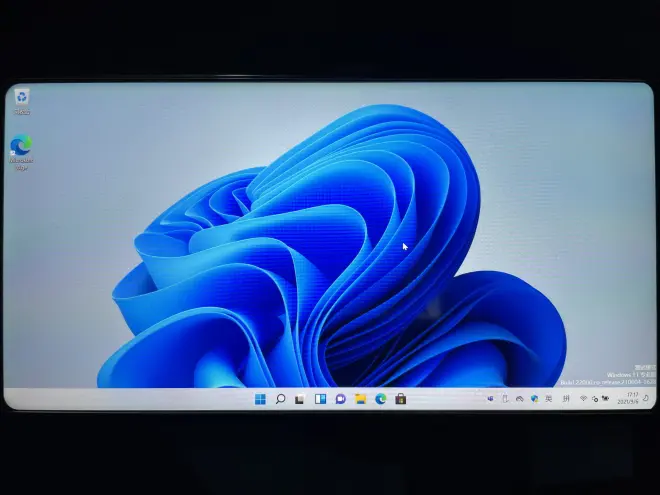Screen dimensions: 660x495
Task: Open taskbar Search magnifier
Action: tap(280, 399)
